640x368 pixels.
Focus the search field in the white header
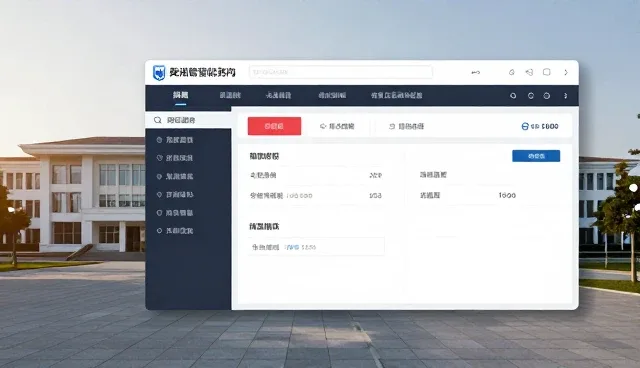pos(341,72)
